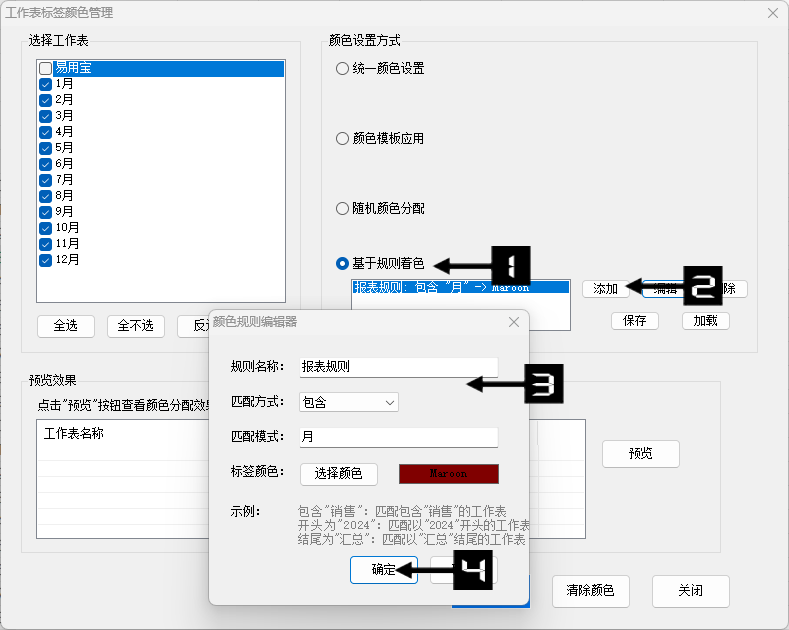Image resolution: width=789 pixels, height=630 pixels.
Task: Close the 工作表标签颜色管理 window
Action: 772,13
